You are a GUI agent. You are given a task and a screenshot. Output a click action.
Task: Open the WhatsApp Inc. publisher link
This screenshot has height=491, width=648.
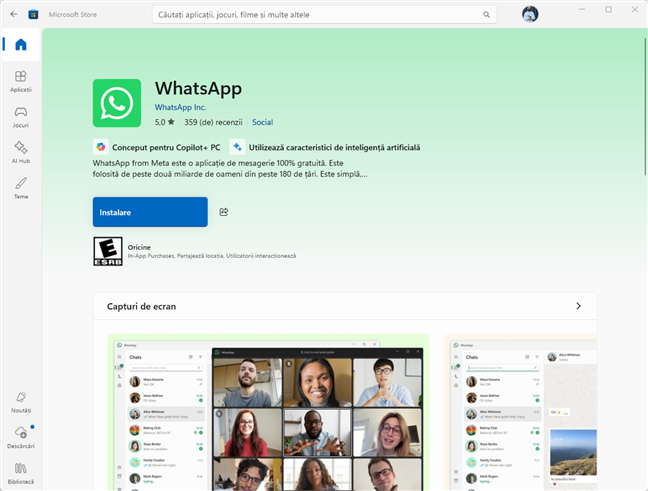(x=180, y=107)
